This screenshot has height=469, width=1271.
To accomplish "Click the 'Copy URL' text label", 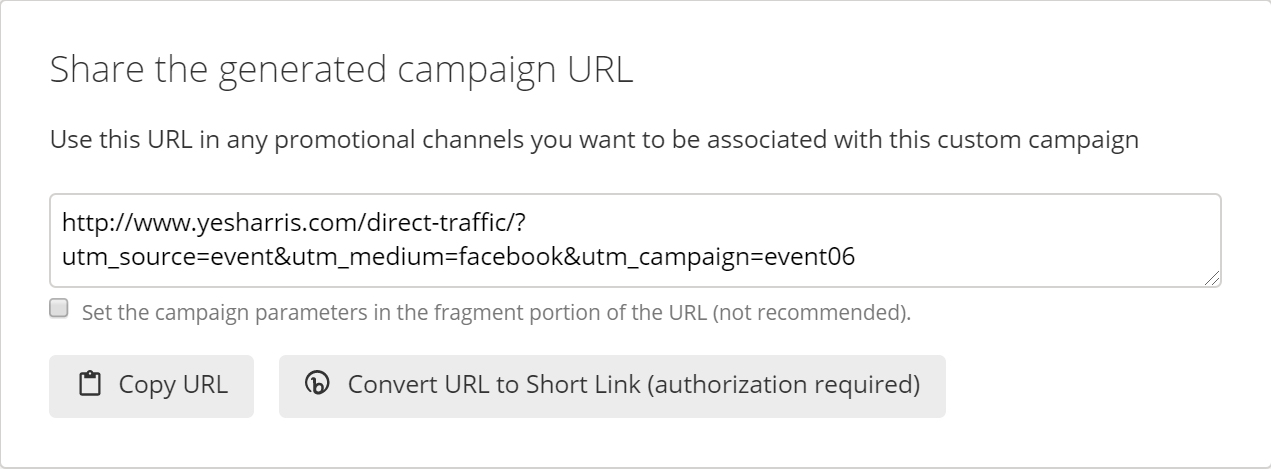I will click(x=173, y=385).
